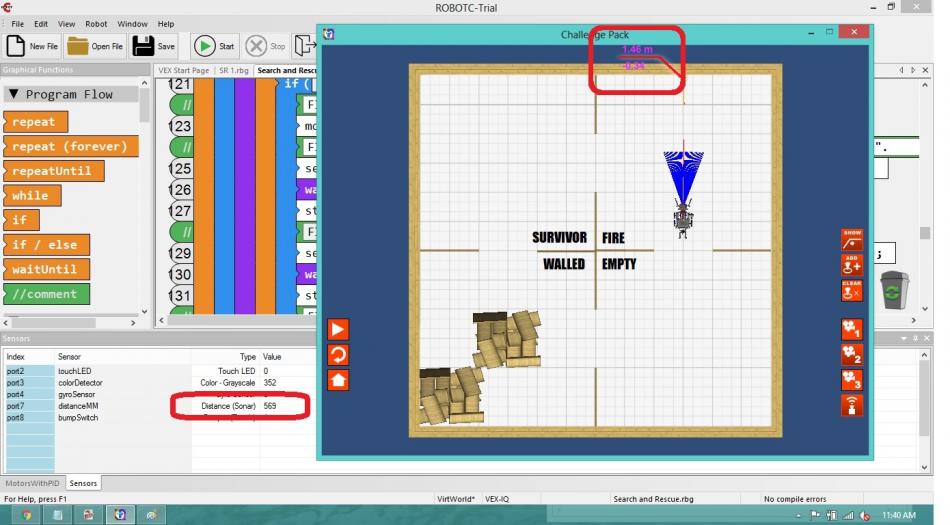Image resolution: width=950 pixels, height=525 pixels.
Task: Show hidden tray icons arrow
Action: [798, 516]
